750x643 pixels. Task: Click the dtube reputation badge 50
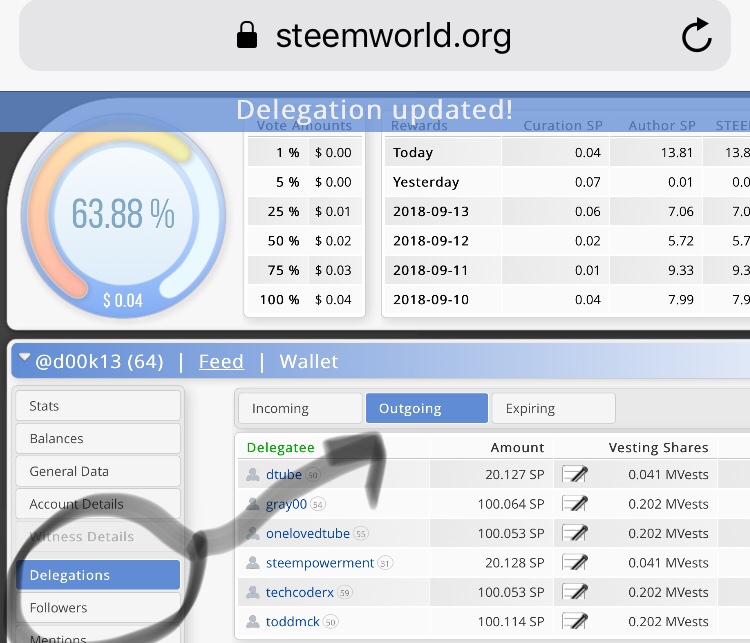coord(313,475)
